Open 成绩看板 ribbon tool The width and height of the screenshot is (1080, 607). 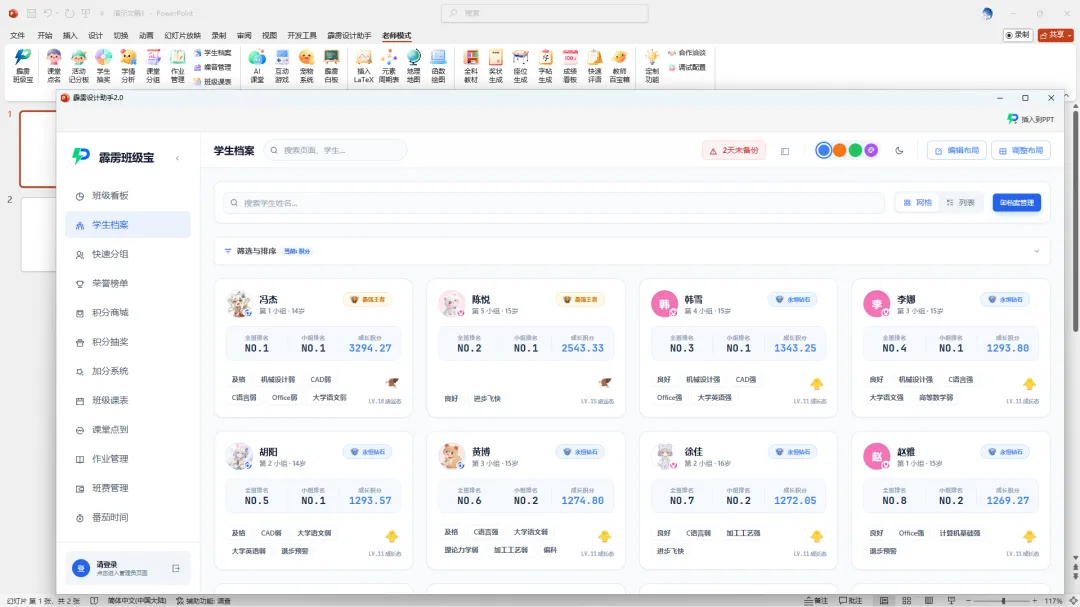(x=570, y=66)
